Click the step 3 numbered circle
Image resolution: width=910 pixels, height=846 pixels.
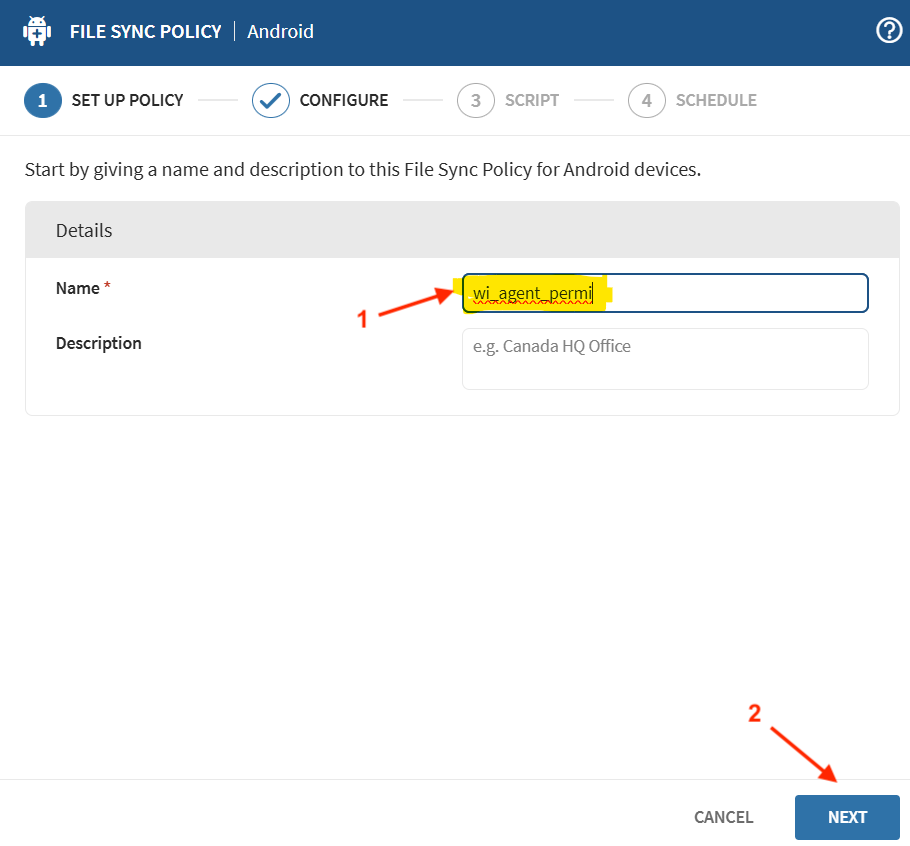(476, 100)
